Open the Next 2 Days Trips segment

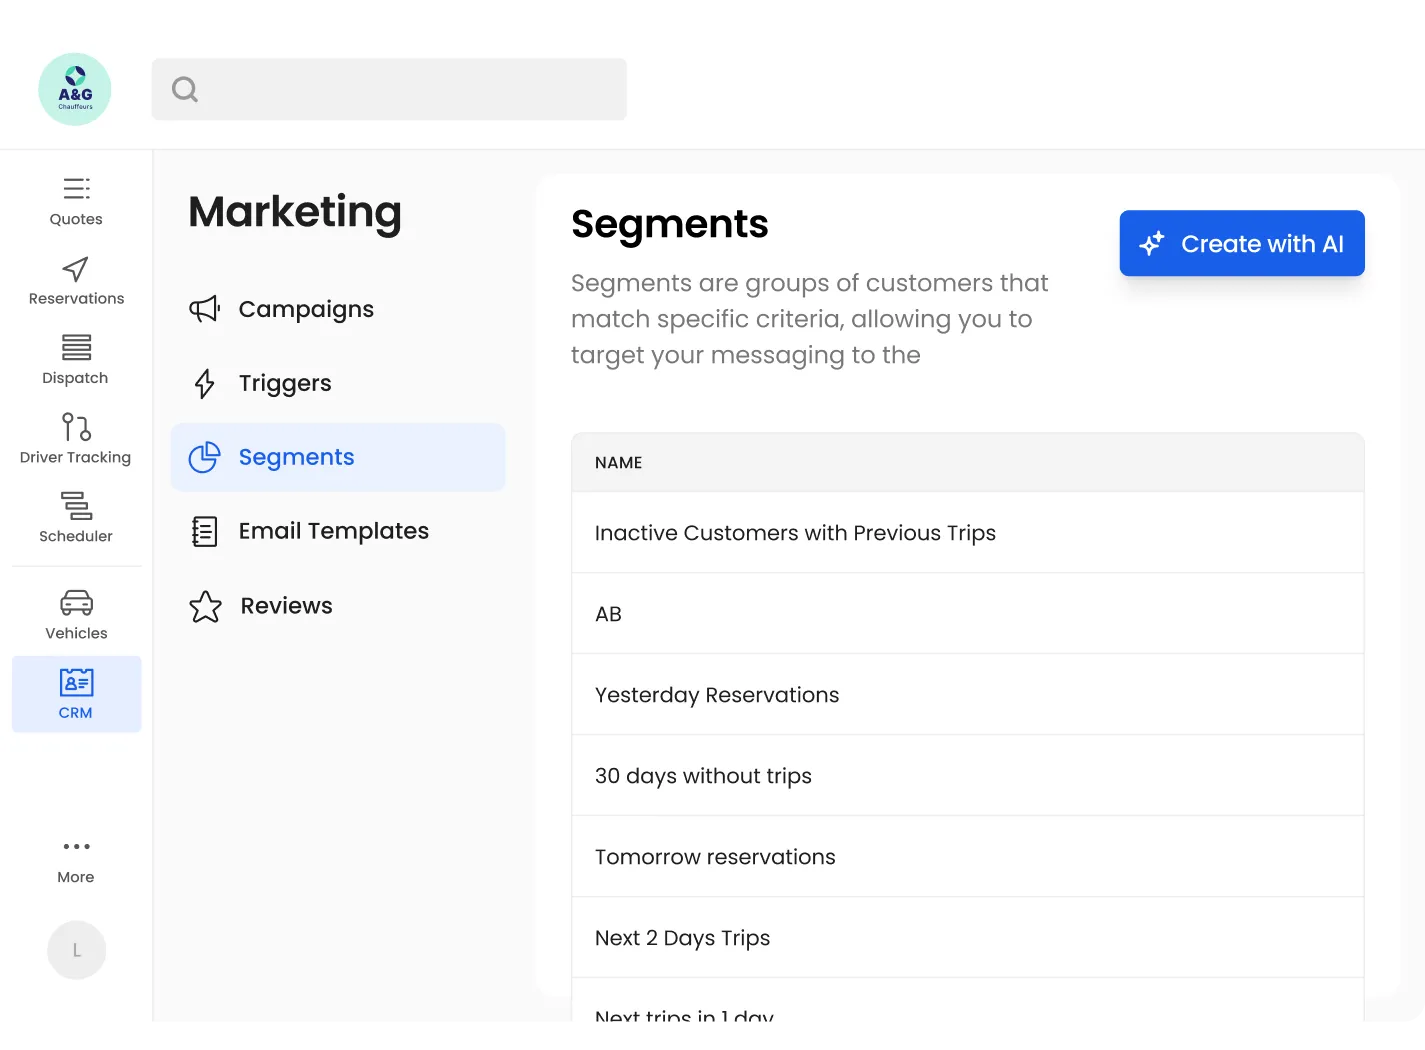click(x=968, y=938)
